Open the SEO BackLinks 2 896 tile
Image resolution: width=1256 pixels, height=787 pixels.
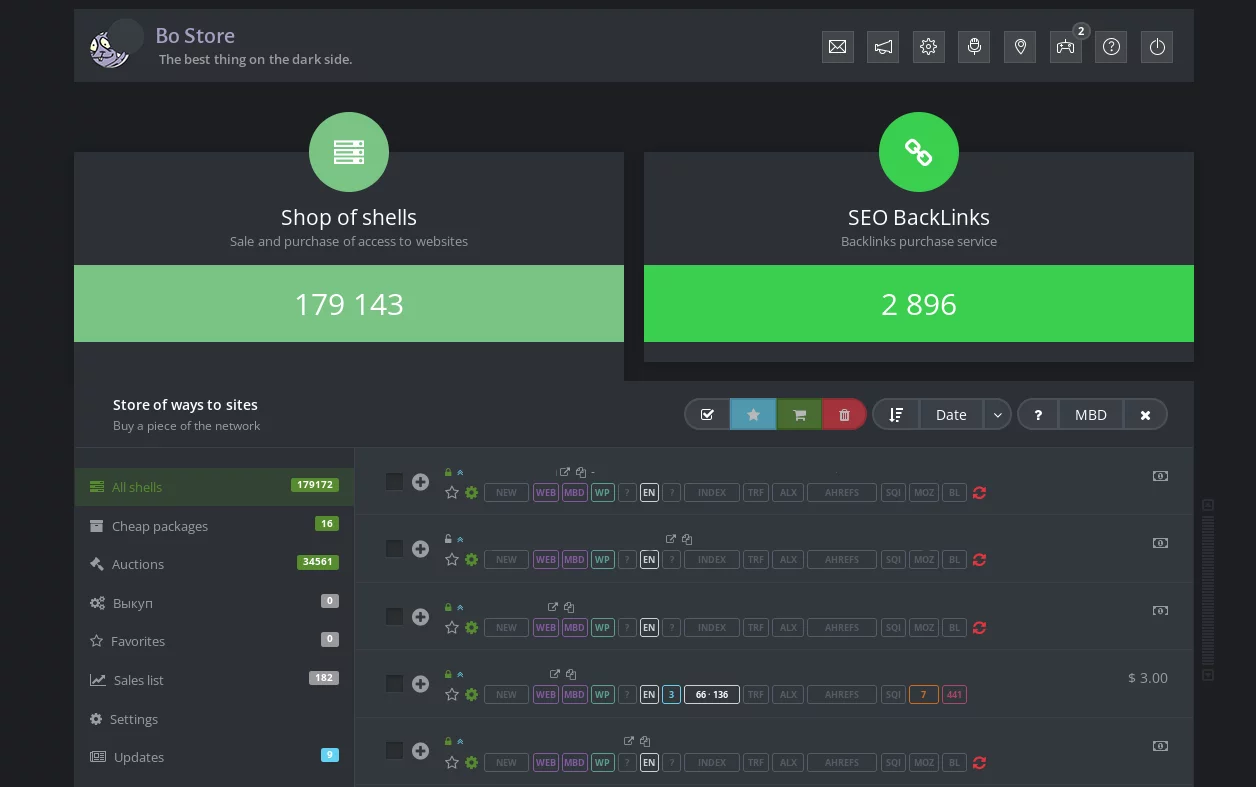[x=918, y=304]
